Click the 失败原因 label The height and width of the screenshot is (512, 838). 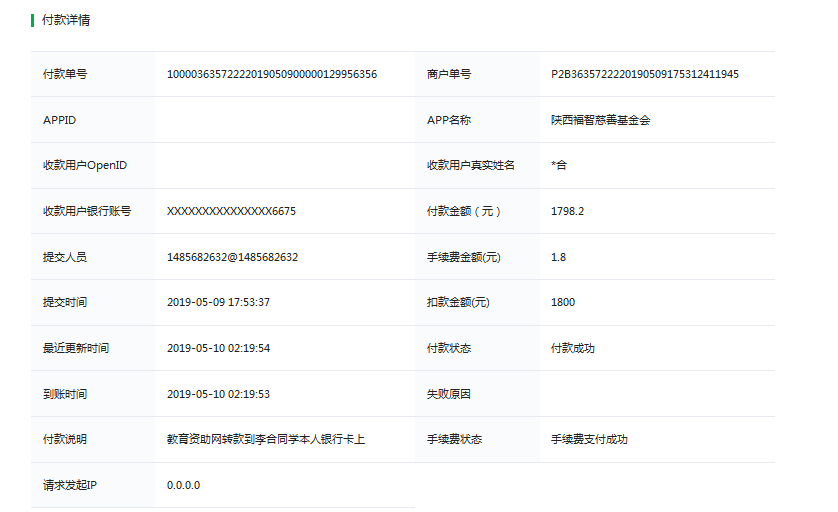(449, 394)
